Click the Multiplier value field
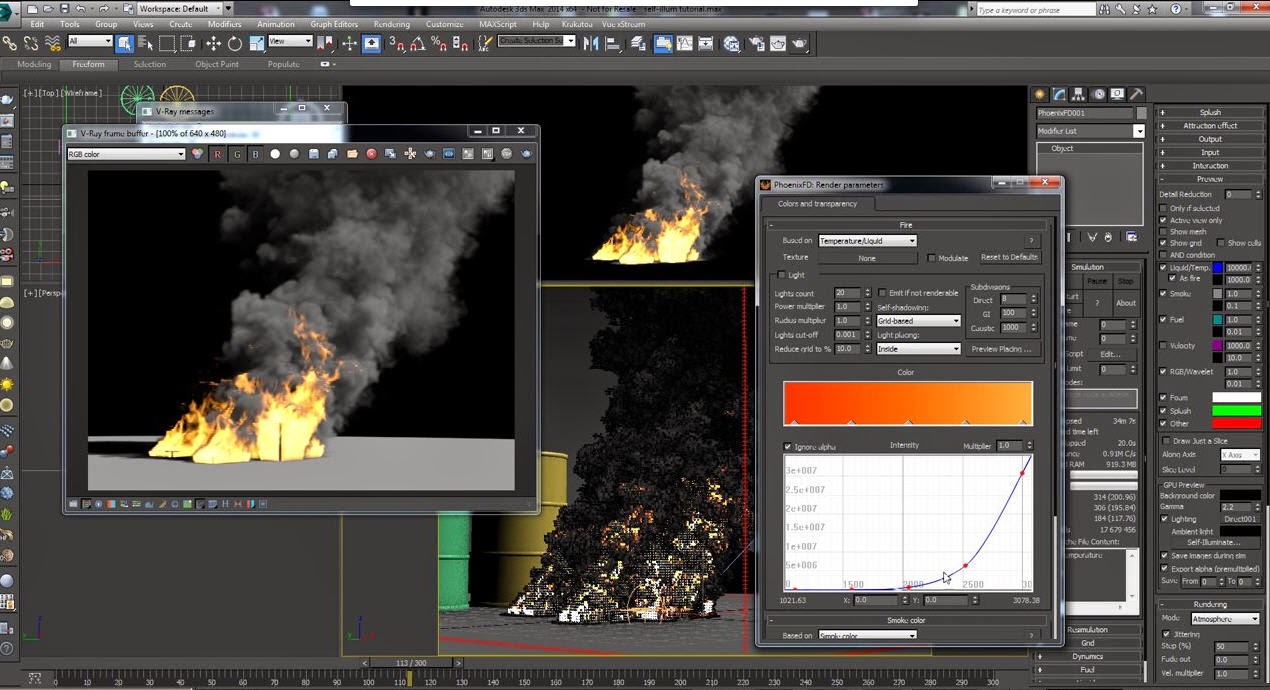Viewport: 1270px width, 690px height. (x=1010, y=446)
